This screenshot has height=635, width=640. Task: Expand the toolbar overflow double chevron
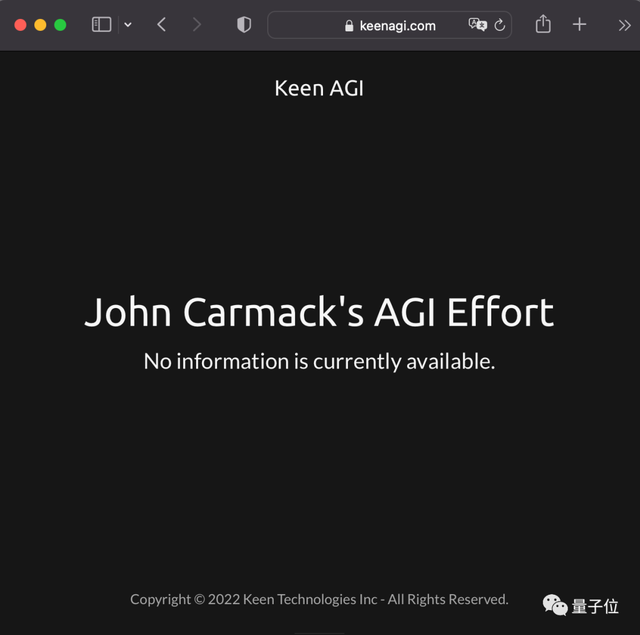click(624, 25)
